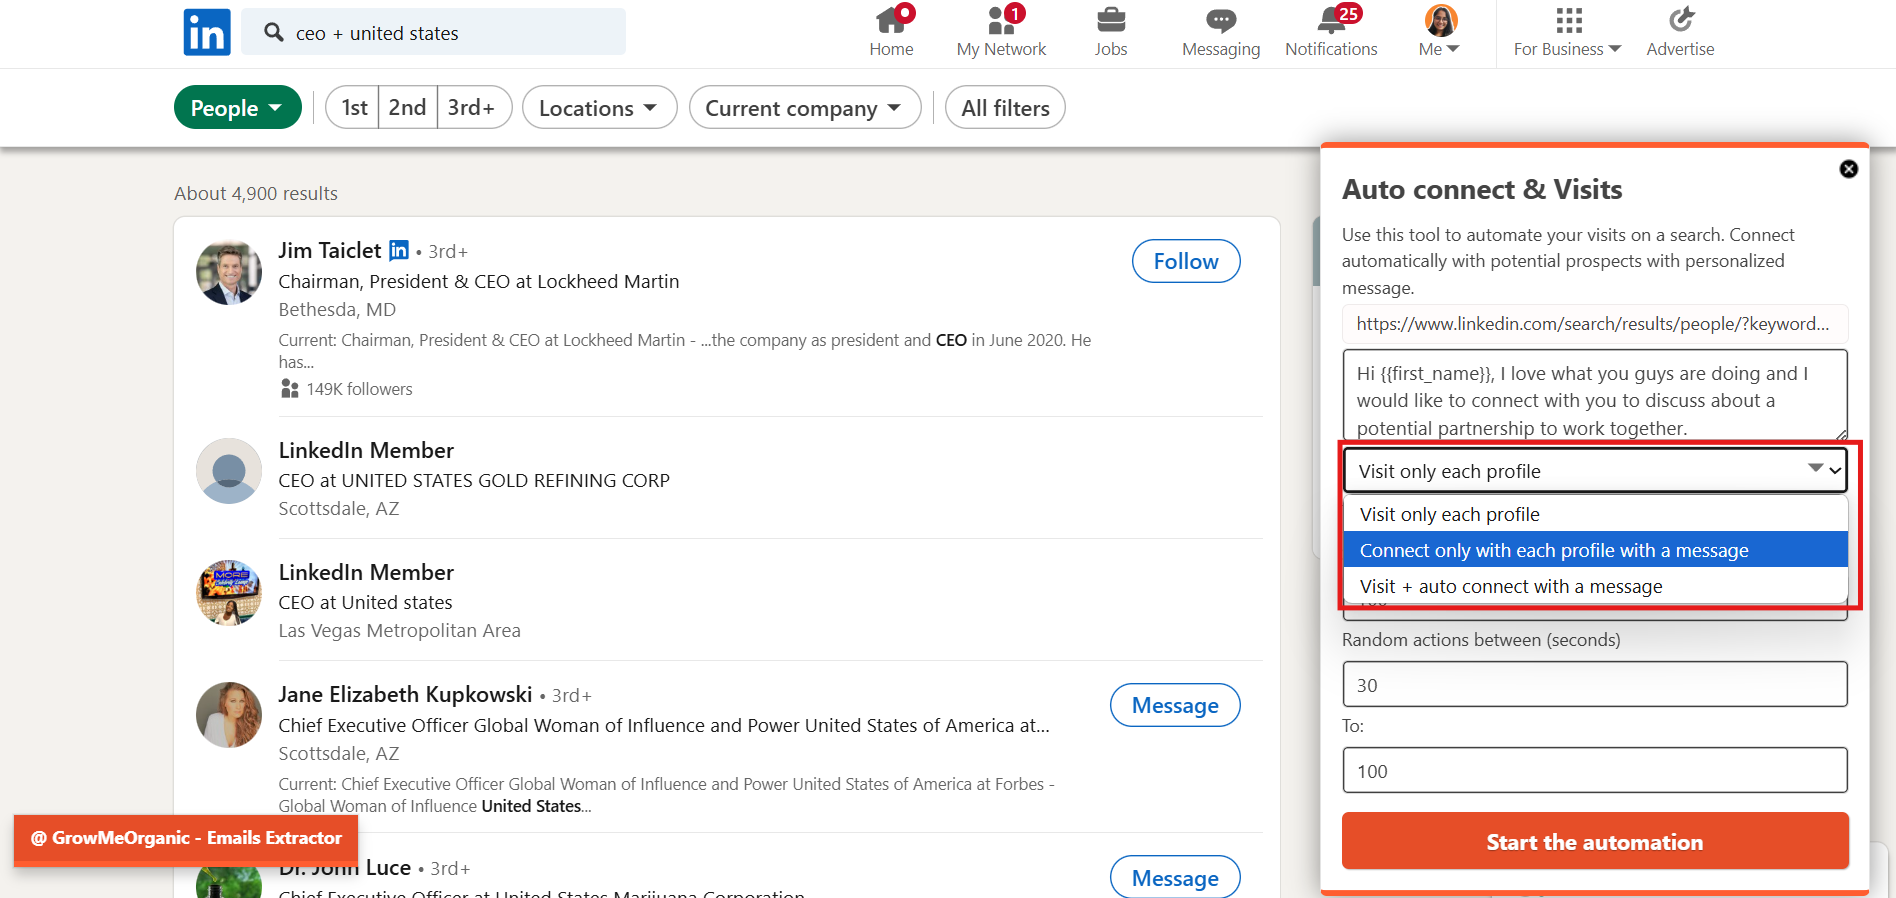
Task: Open the People filter dropdown
Action: point(238,107)
